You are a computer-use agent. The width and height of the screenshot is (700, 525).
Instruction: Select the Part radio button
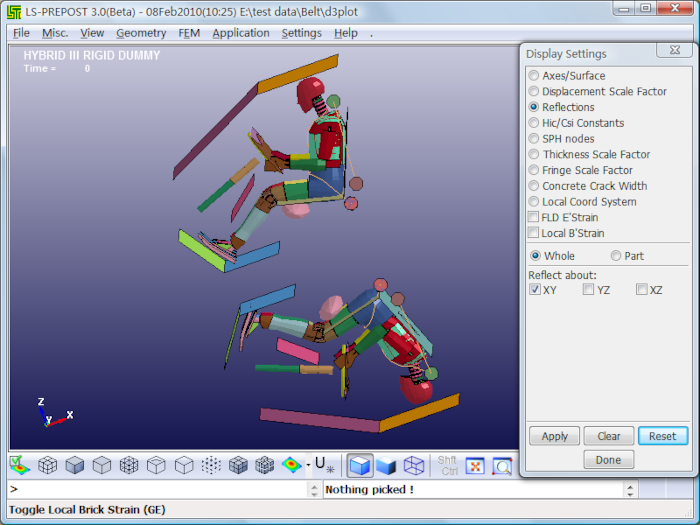pyautogui.click(x=616, y=256)
